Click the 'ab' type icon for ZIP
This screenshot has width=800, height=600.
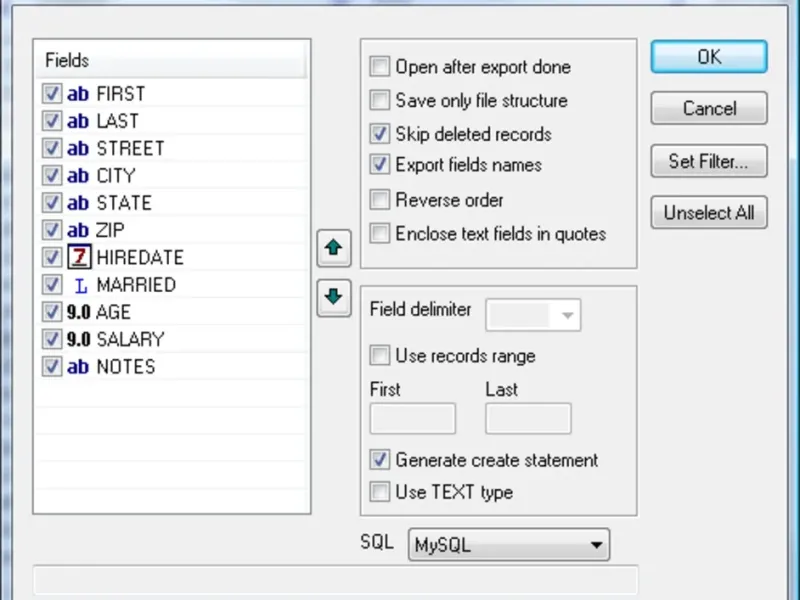[78, 231]
